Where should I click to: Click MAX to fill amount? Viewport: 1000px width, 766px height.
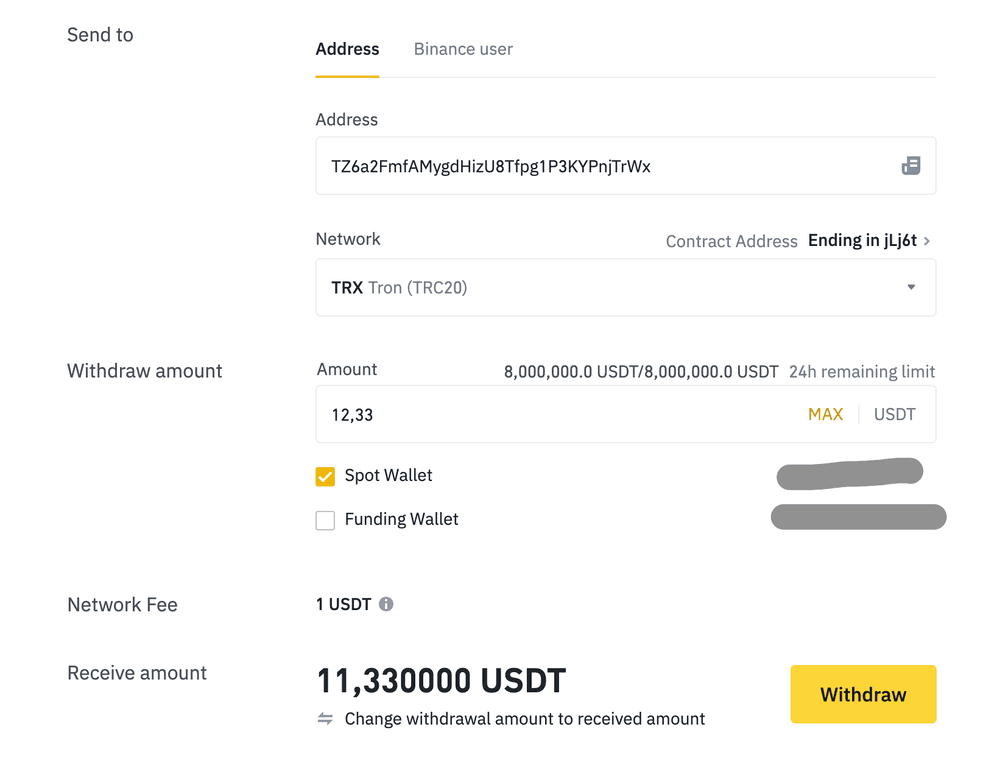coord(825,414)
